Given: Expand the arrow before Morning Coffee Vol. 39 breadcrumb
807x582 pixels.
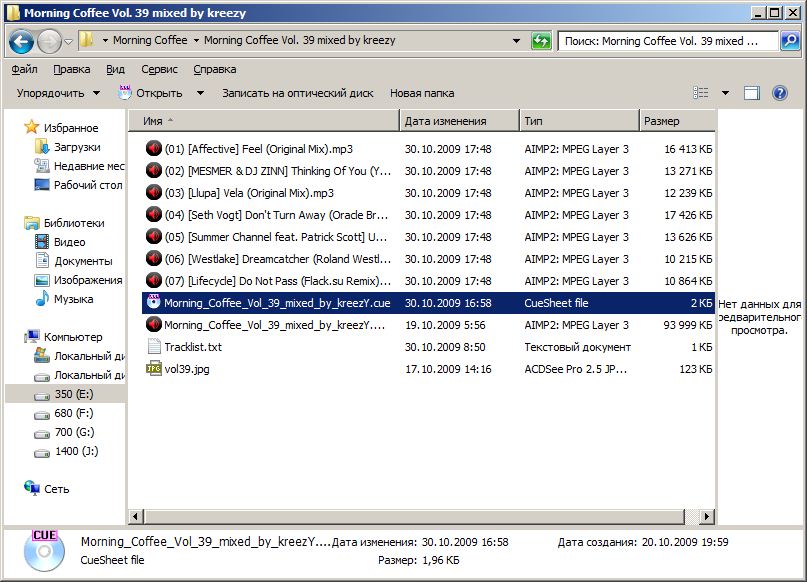Looking at the screenshot, I should point(196,40).
